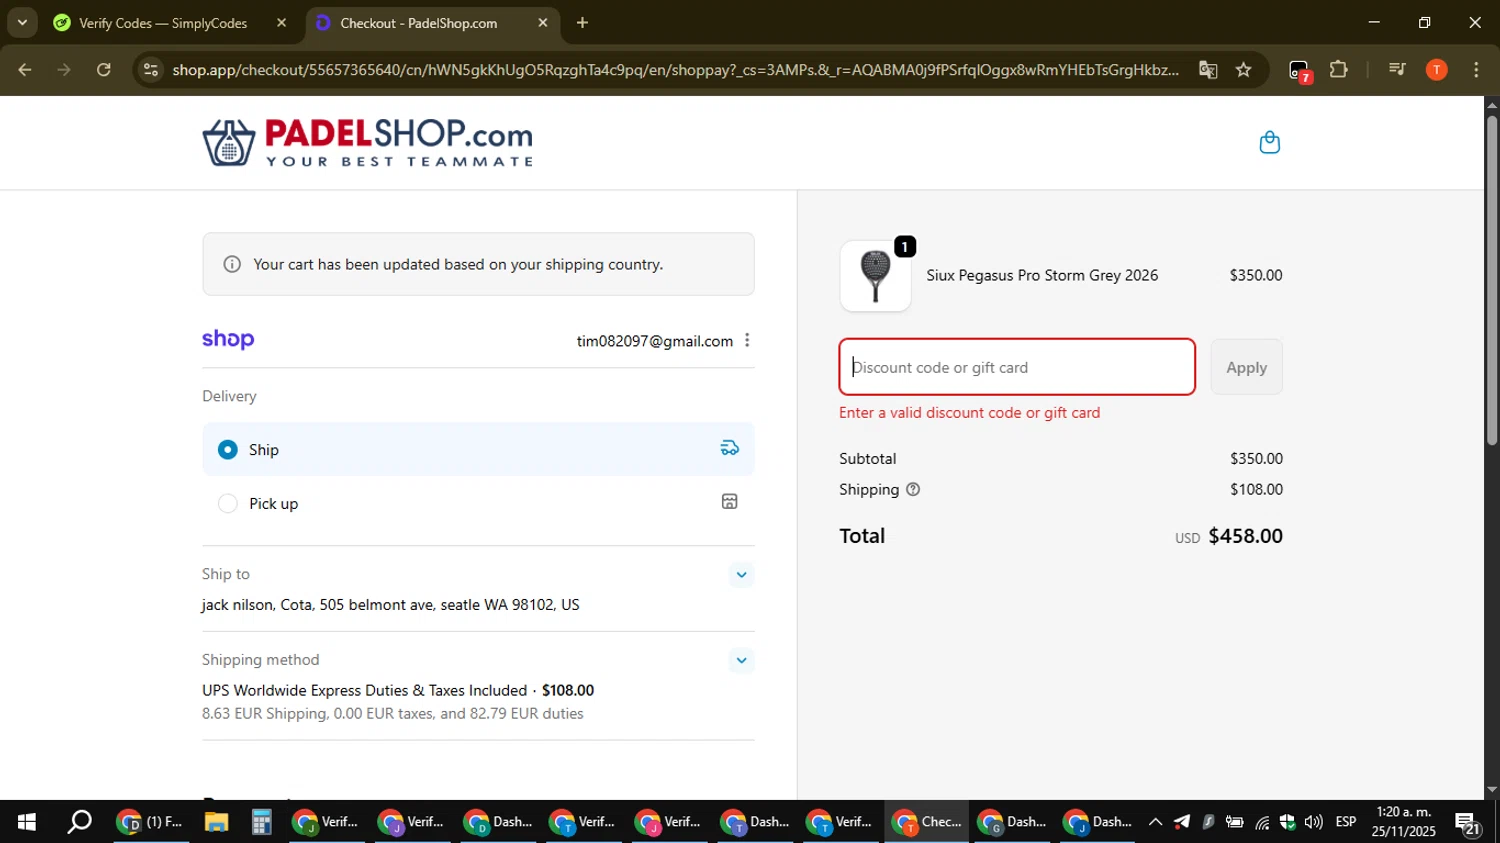Viewport: 1500px width, 843px height.
Task: Open Windows taskbar search
Action: (79, 822)
